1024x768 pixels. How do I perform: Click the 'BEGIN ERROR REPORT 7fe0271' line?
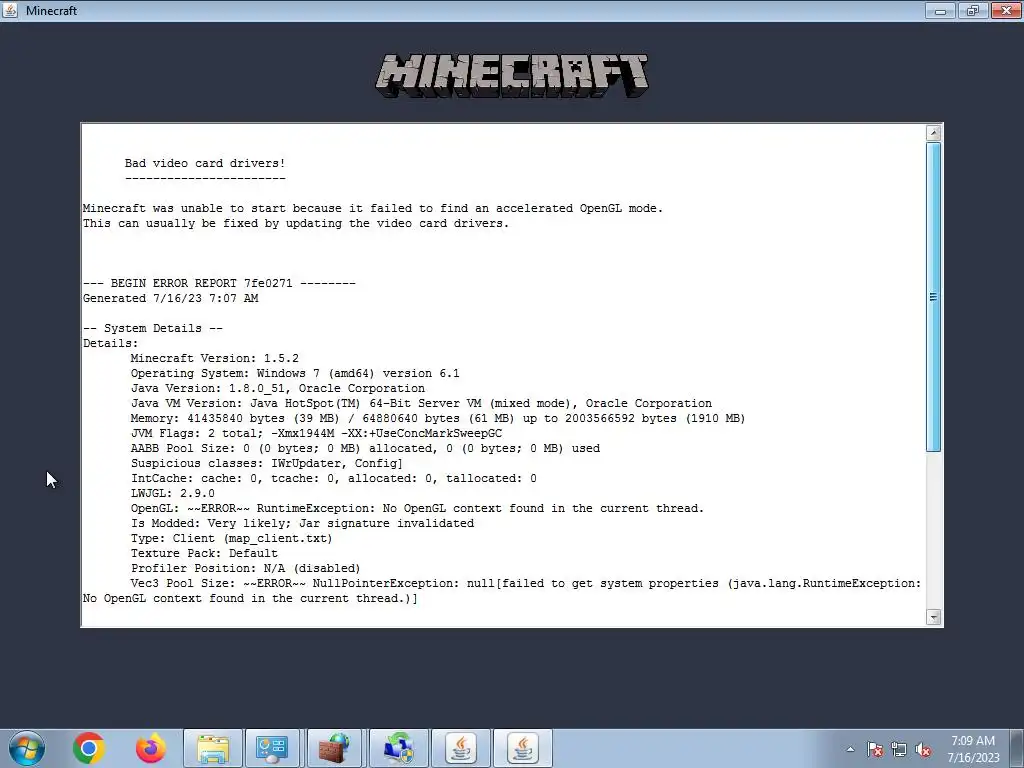(x=219, y=283)
